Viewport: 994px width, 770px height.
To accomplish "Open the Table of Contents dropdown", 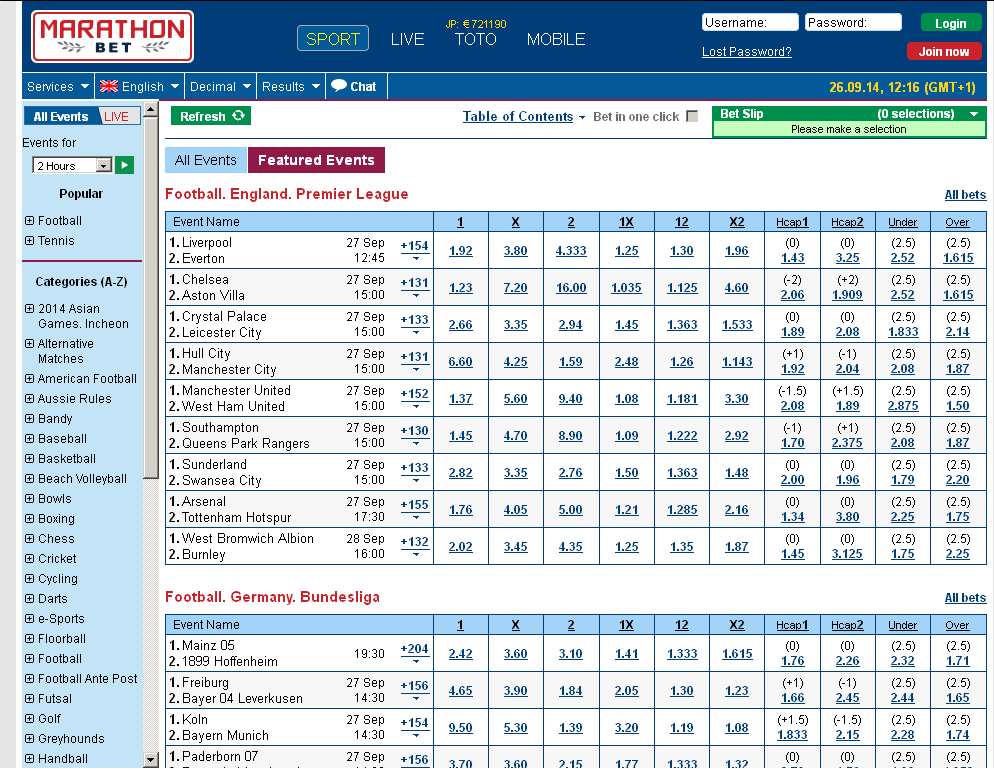I will (524, 117).
